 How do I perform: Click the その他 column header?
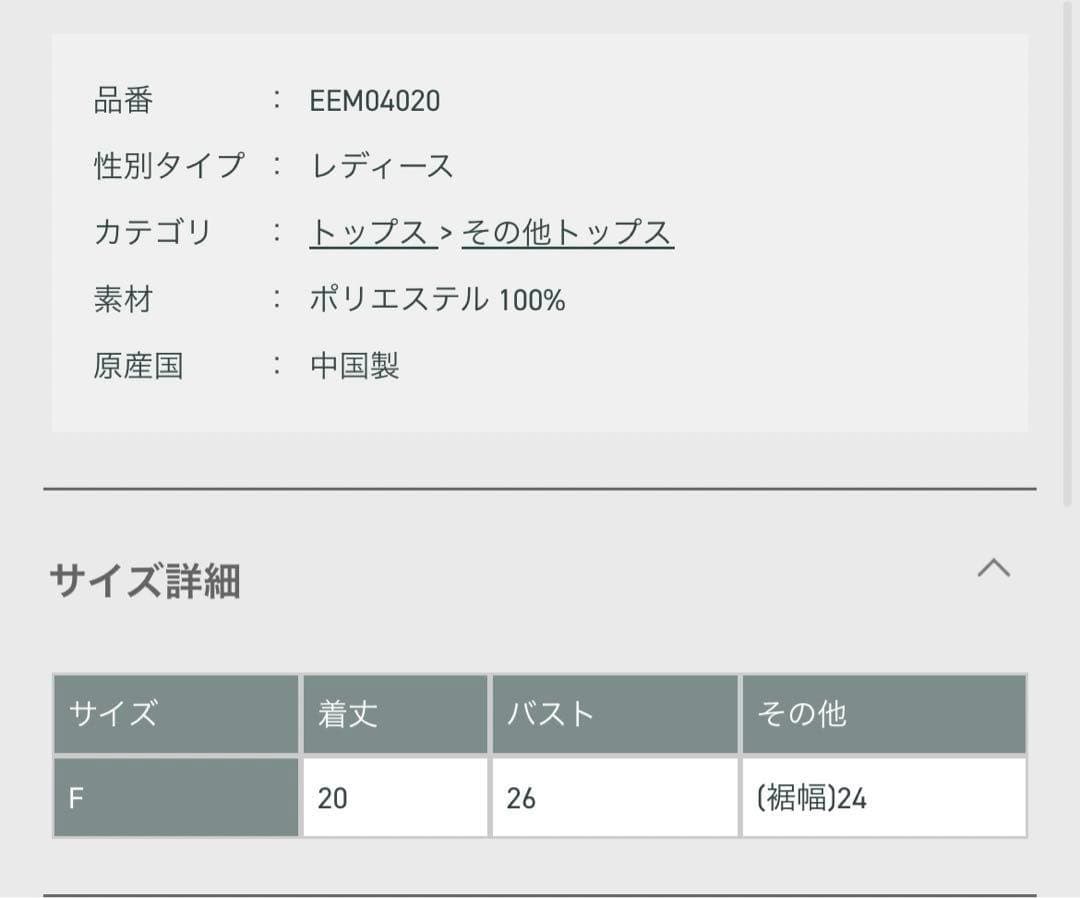(x=884, y=714)
